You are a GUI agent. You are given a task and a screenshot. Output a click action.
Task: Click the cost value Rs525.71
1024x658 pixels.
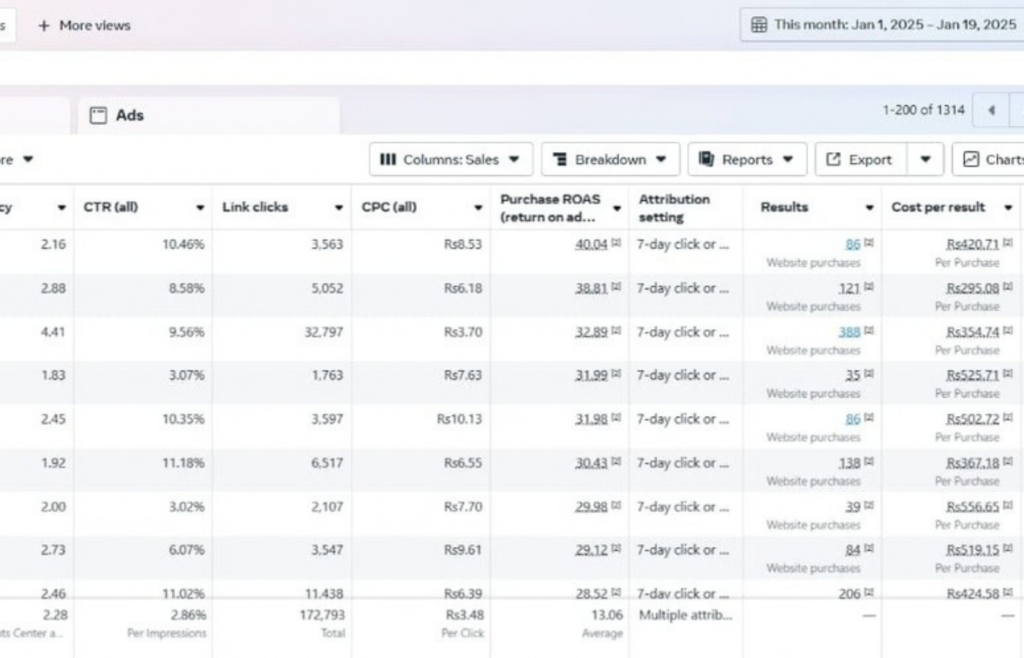(x=973, y=375)
